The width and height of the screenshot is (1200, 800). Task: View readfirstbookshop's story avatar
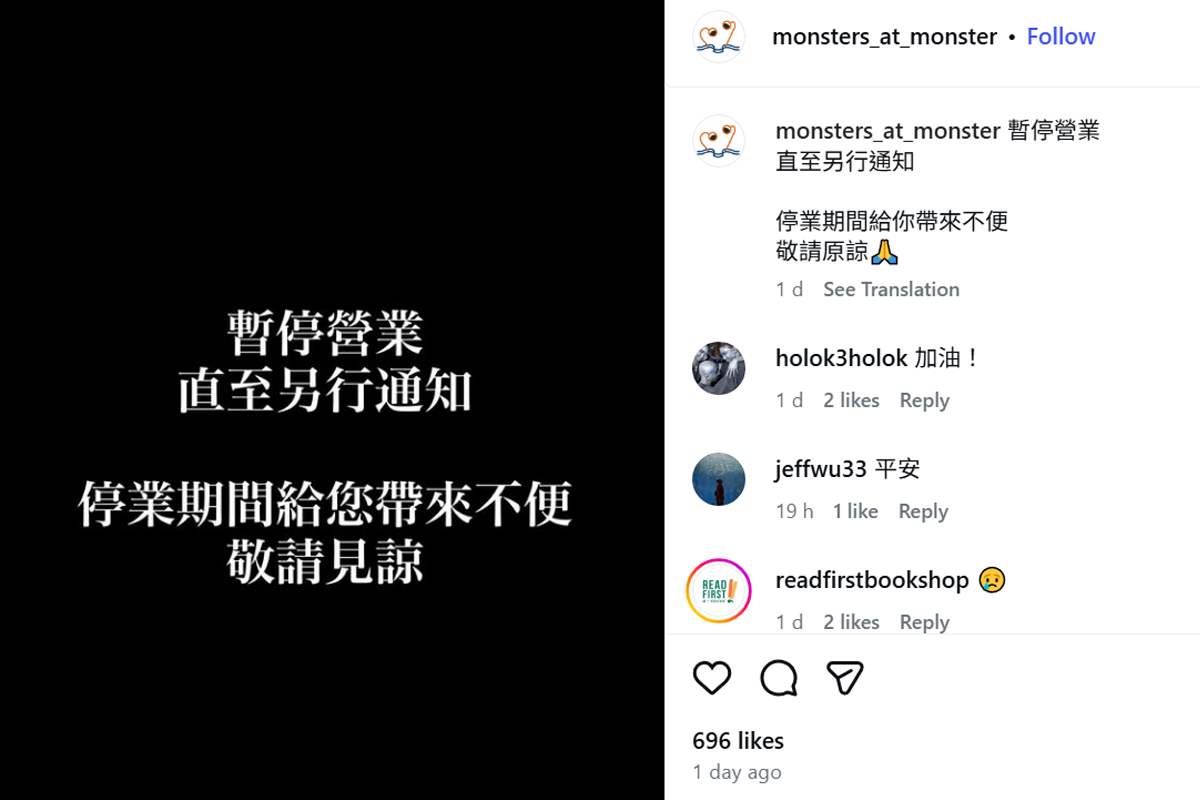click(x=719, y=591)
